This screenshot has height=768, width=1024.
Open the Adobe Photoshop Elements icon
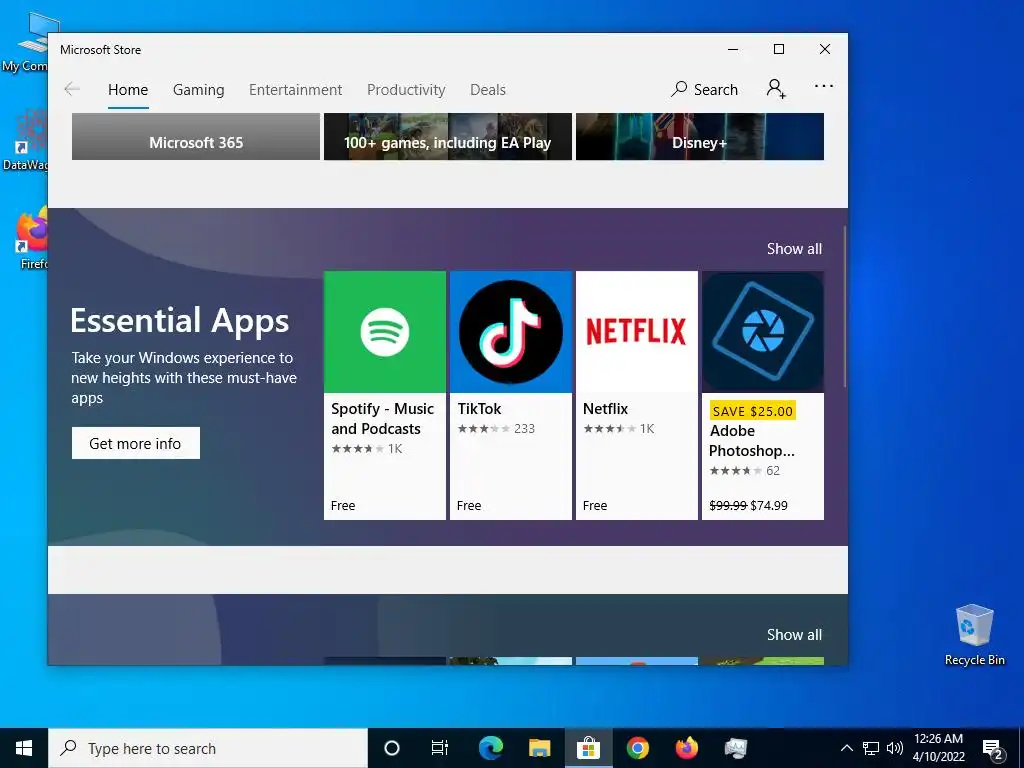(x=763, y=332)
